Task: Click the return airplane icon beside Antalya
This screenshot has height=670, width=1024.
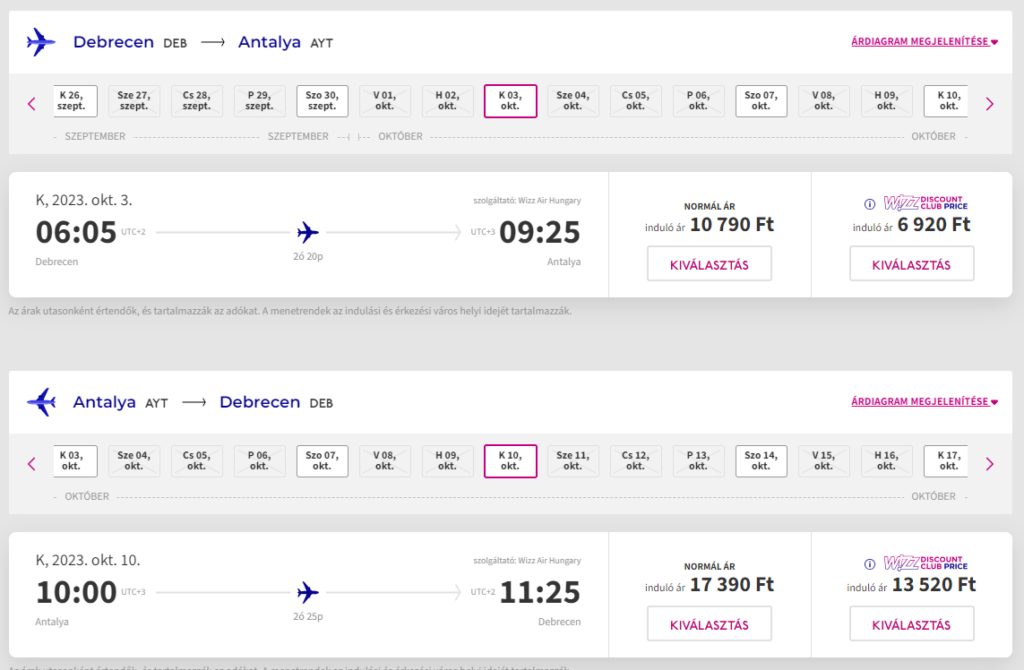Action: [x=41, y=402]
